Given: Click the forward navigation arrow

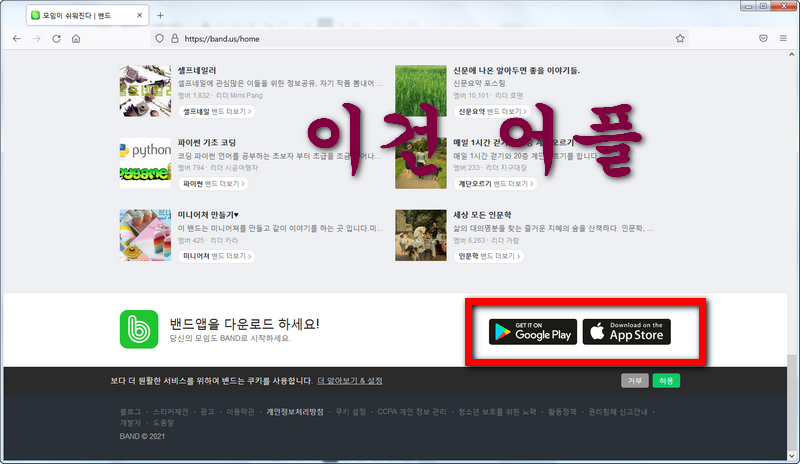Looking at the screenshot, I should (x=36, y=39).
